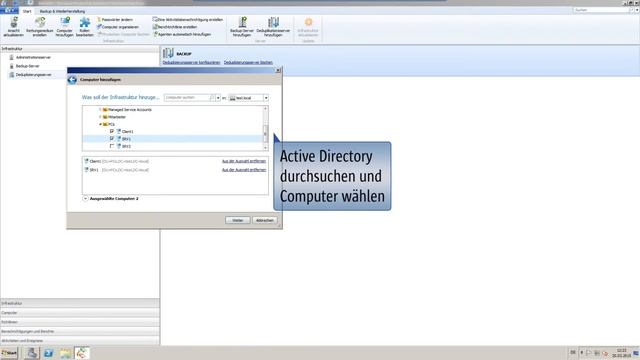Open the Aktivitäten und Ereignisse pane section

80,340
